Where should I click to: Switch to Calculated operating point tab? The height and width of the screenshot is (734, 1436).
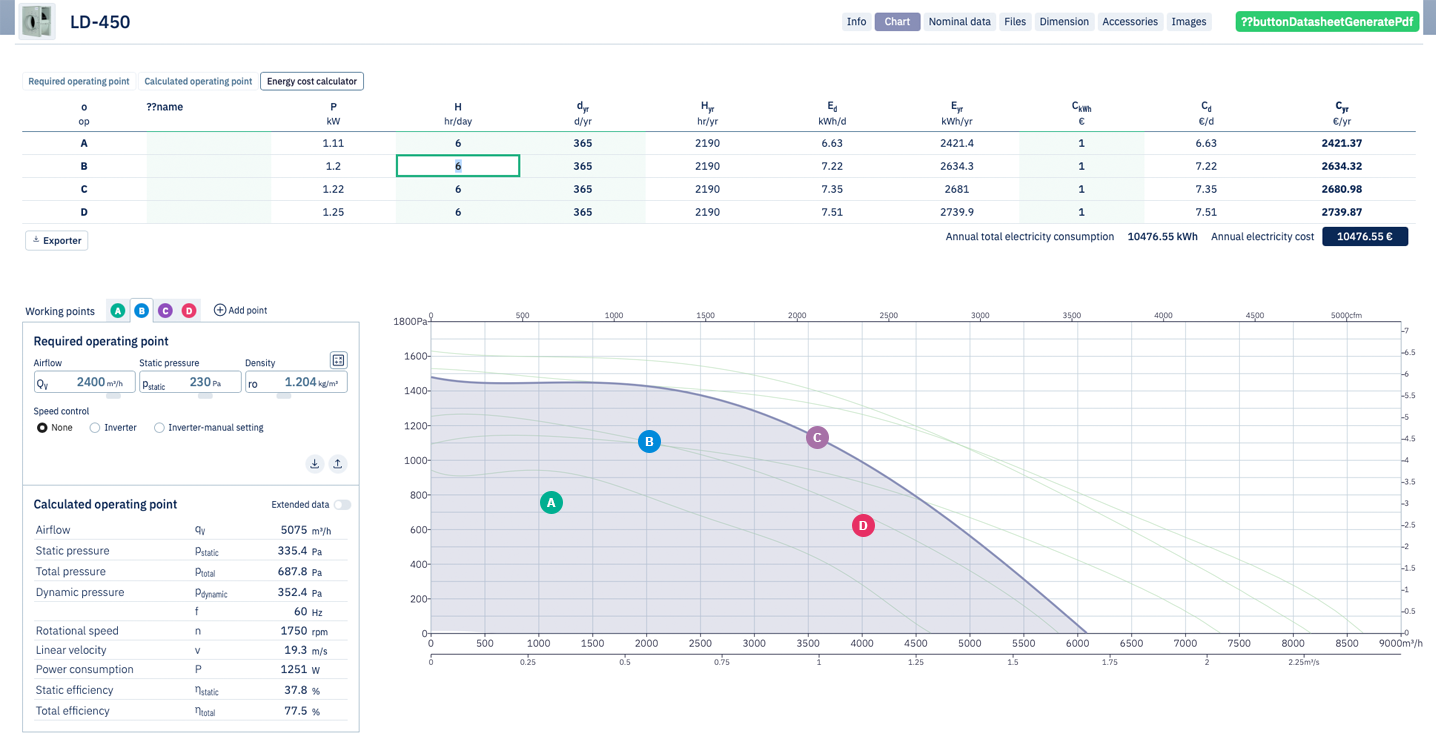point(198,81)
